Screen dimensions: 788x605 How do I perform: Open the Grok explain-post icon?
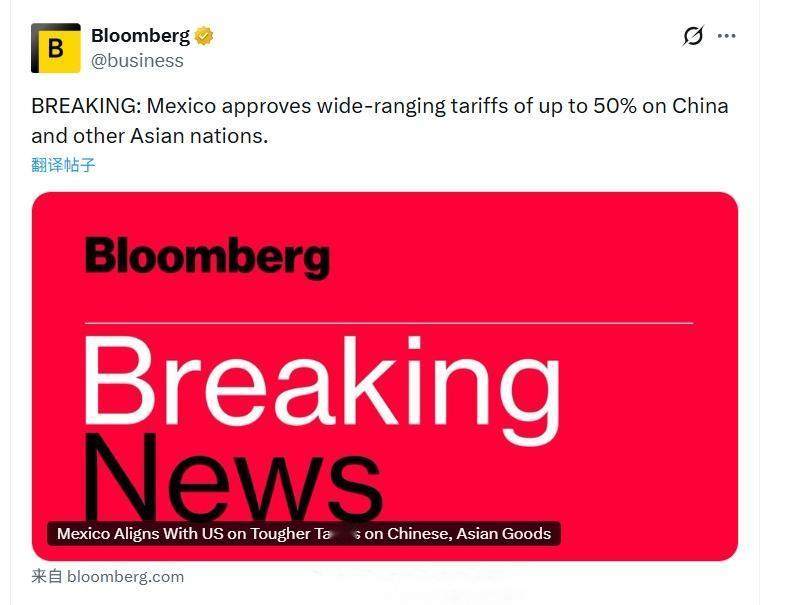click(x=693, y=36)
